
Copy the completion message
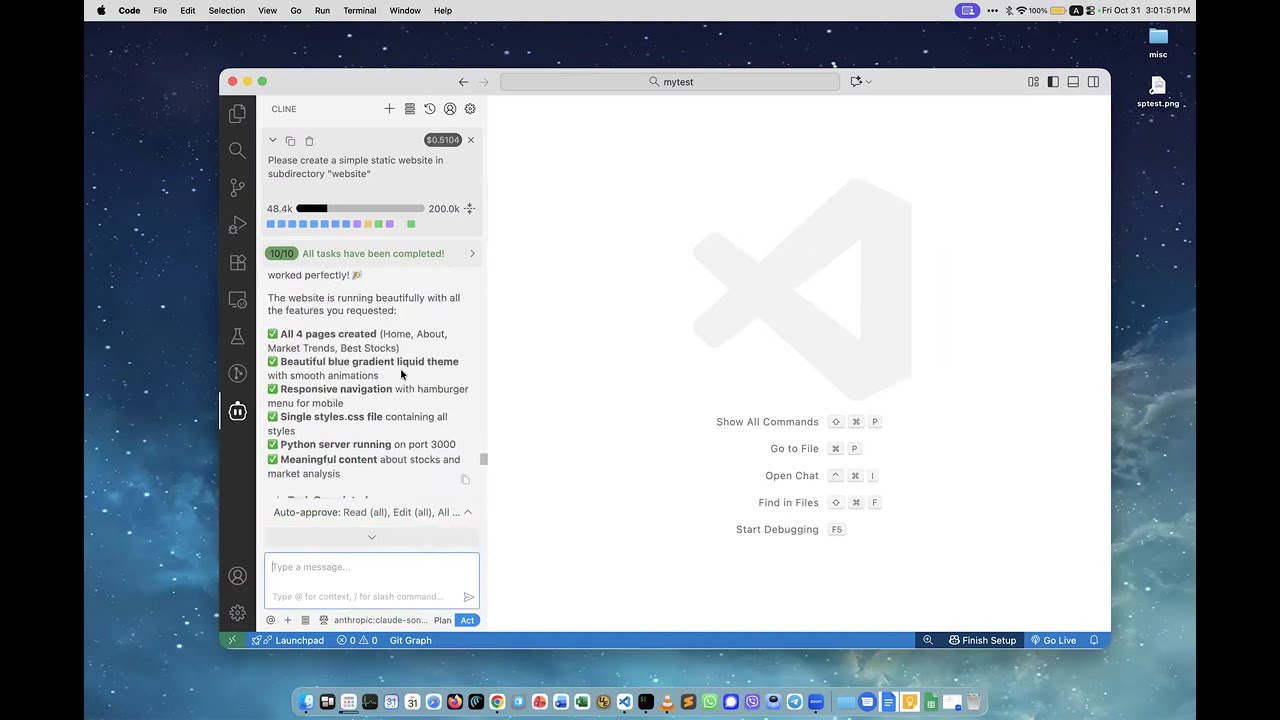pos(465,480)
